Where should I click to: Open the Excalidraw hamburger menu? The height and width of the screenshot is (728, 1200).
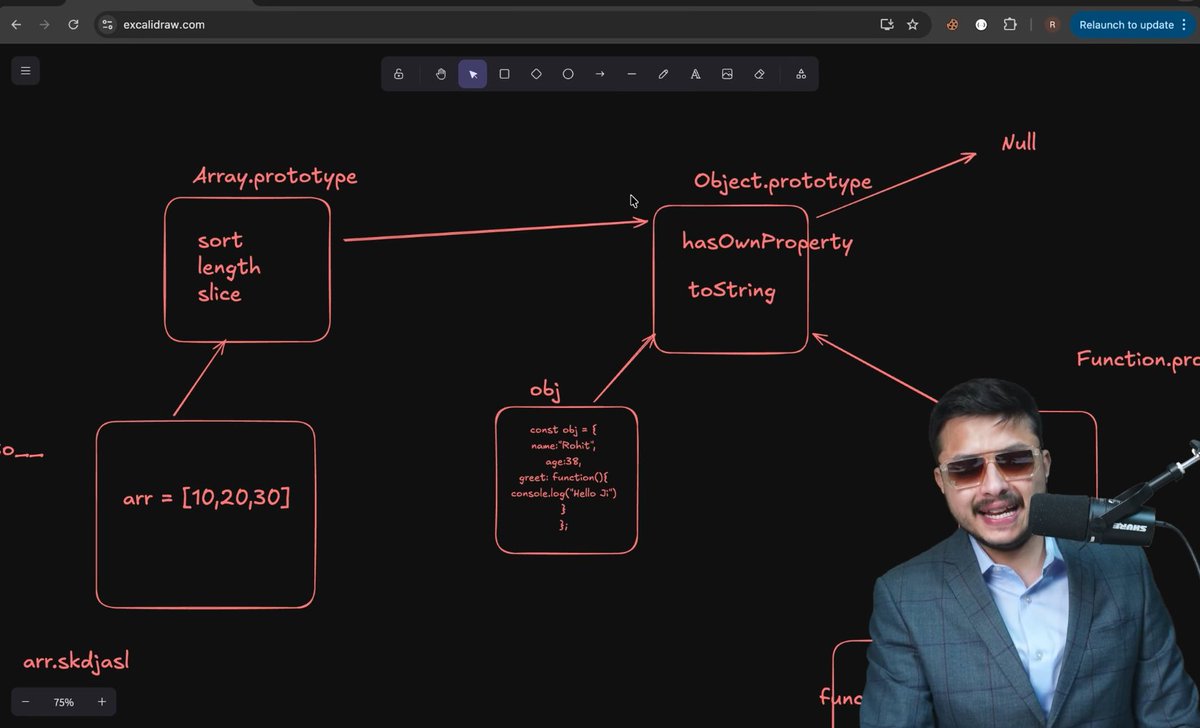pyautogui.click(x=25, y=70)
